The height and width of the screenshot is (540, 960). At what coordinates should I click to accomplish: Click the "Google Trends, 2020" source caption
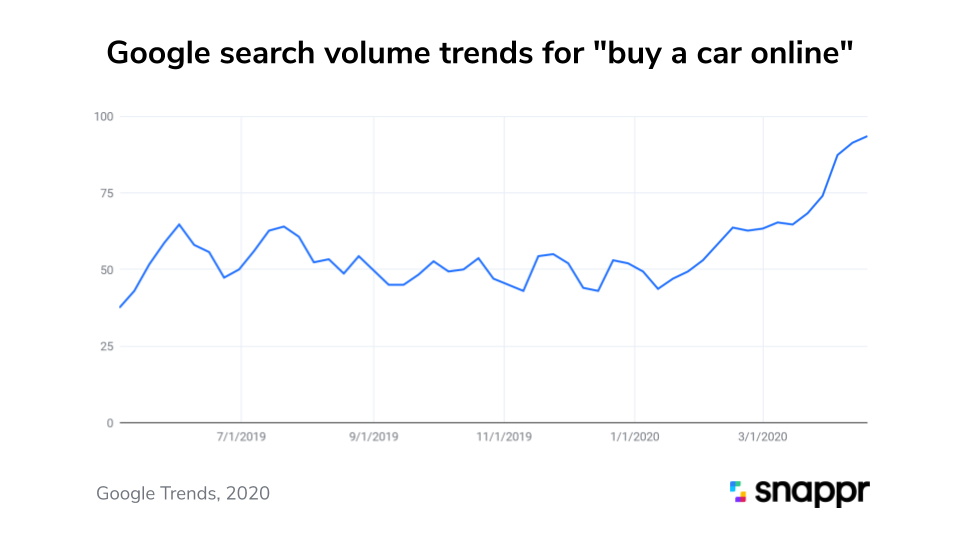183,493
